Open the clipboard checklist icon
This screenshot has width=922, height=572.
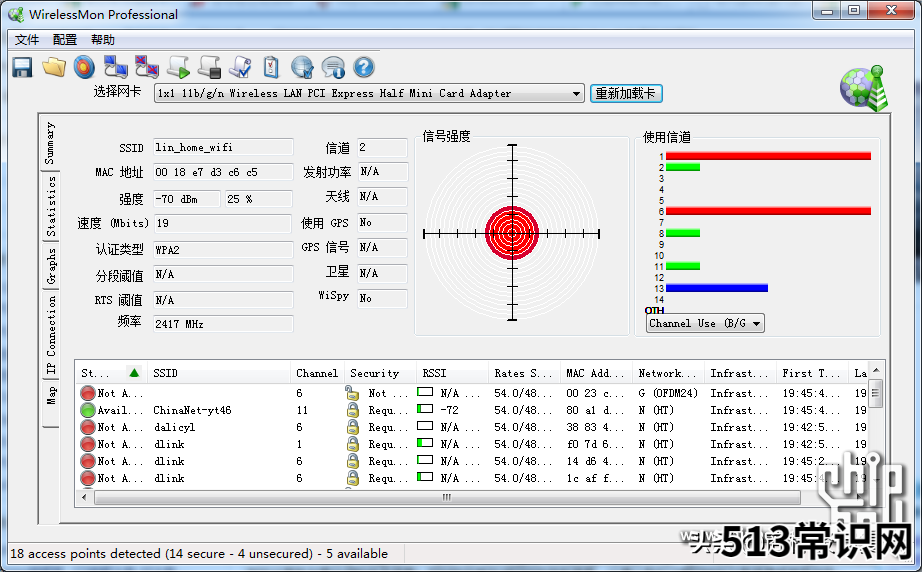click(271, 67)
